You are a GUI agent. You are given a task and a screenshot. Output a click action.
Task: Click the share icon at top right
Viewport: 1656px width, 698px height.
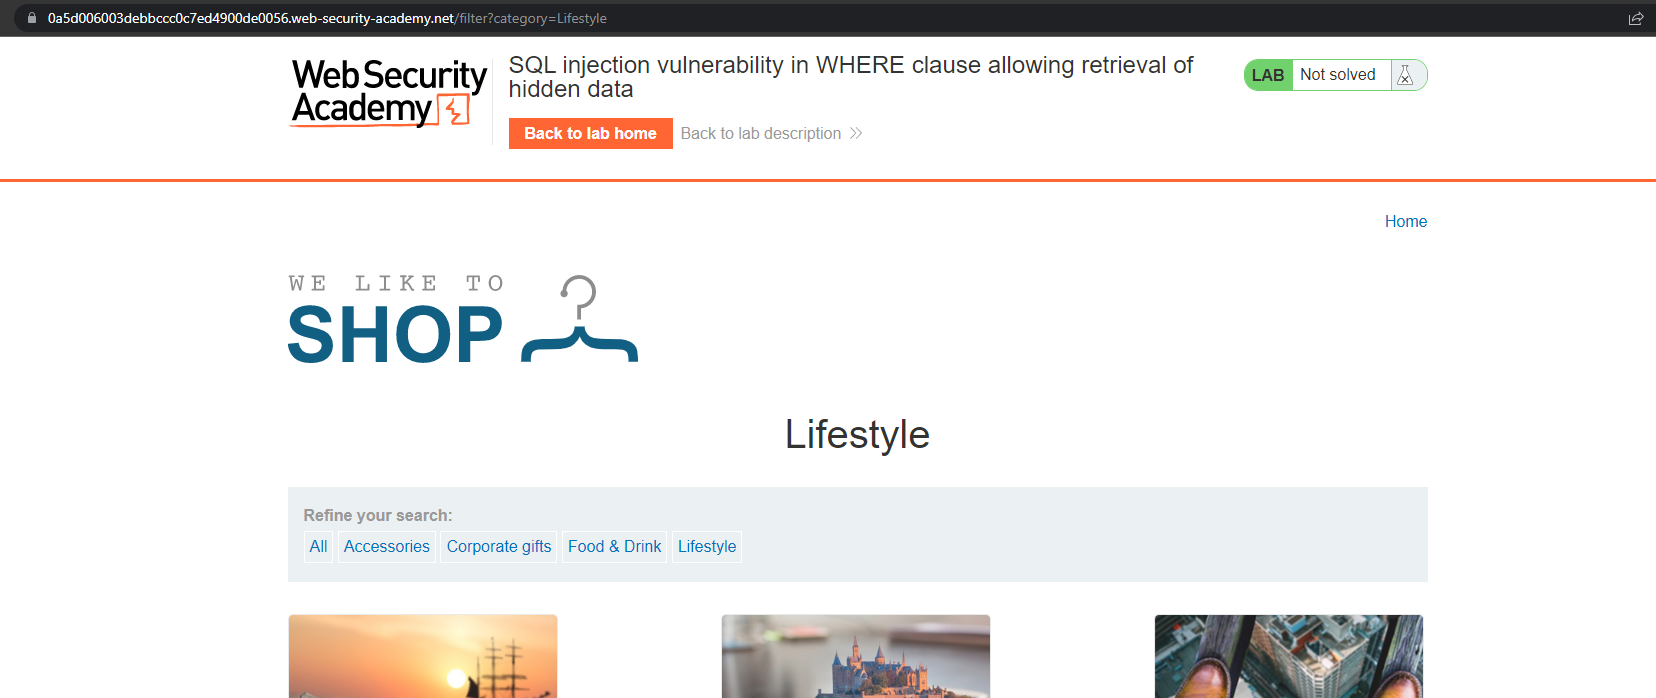pos(1637,18)
